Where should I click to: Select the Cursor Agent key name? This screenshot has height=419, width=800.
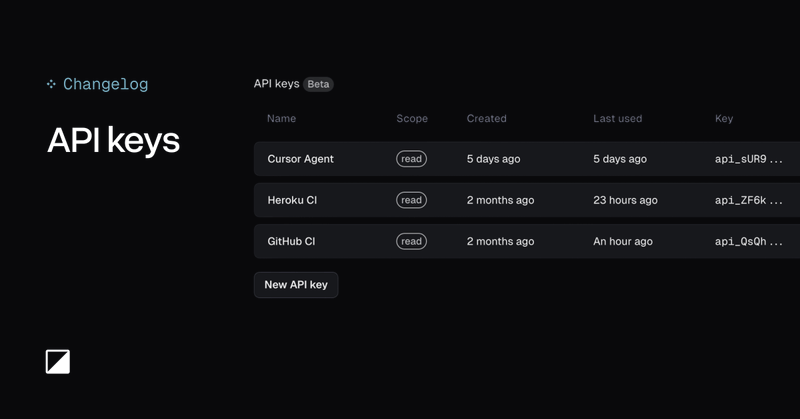301,159
